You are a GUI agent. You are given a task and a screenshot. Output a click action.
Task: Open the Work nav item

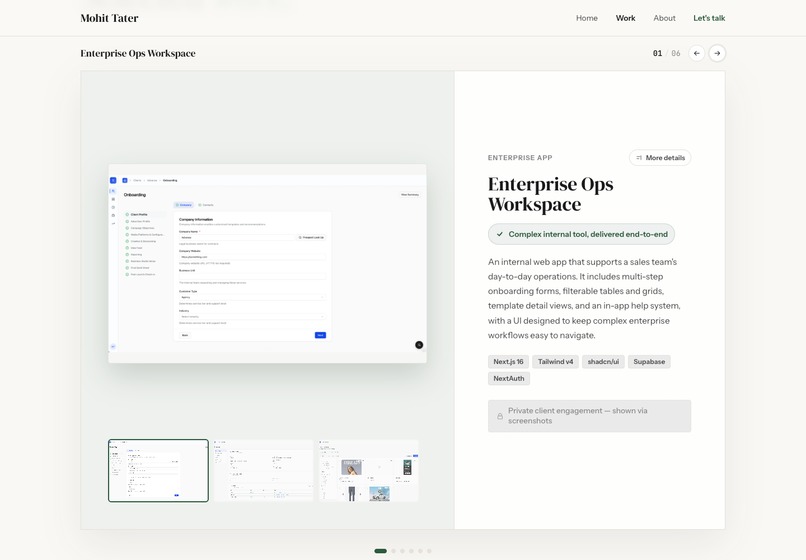[x=625, y=18]
